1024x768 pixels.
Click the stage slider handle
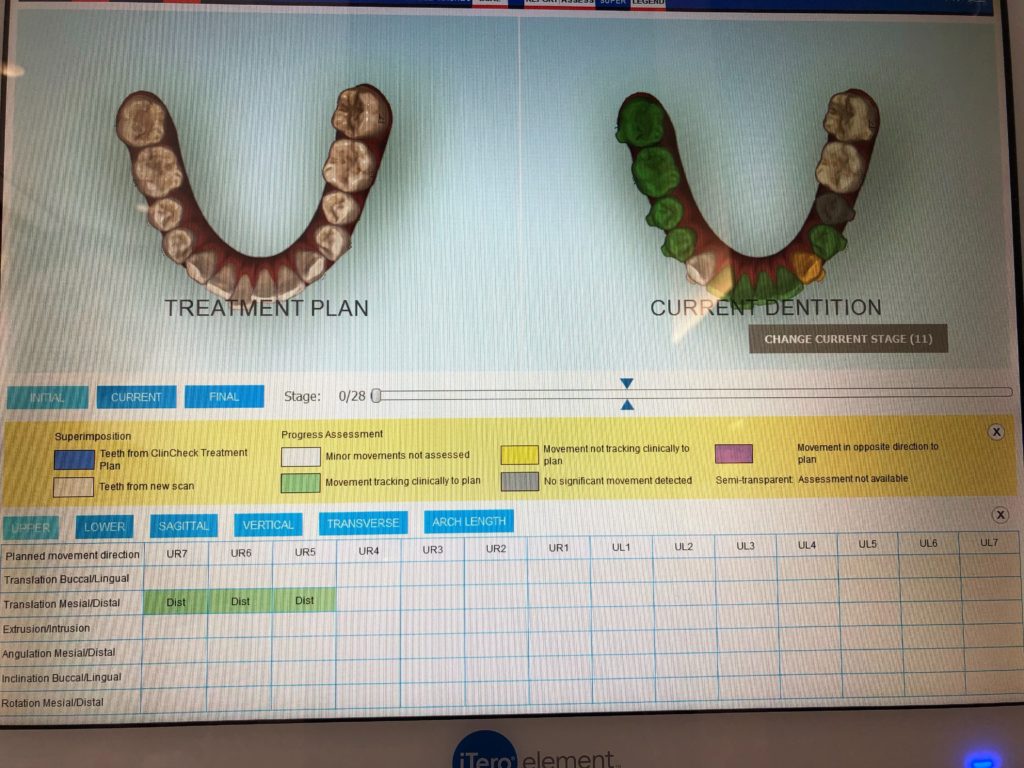(x=376, y=396)
